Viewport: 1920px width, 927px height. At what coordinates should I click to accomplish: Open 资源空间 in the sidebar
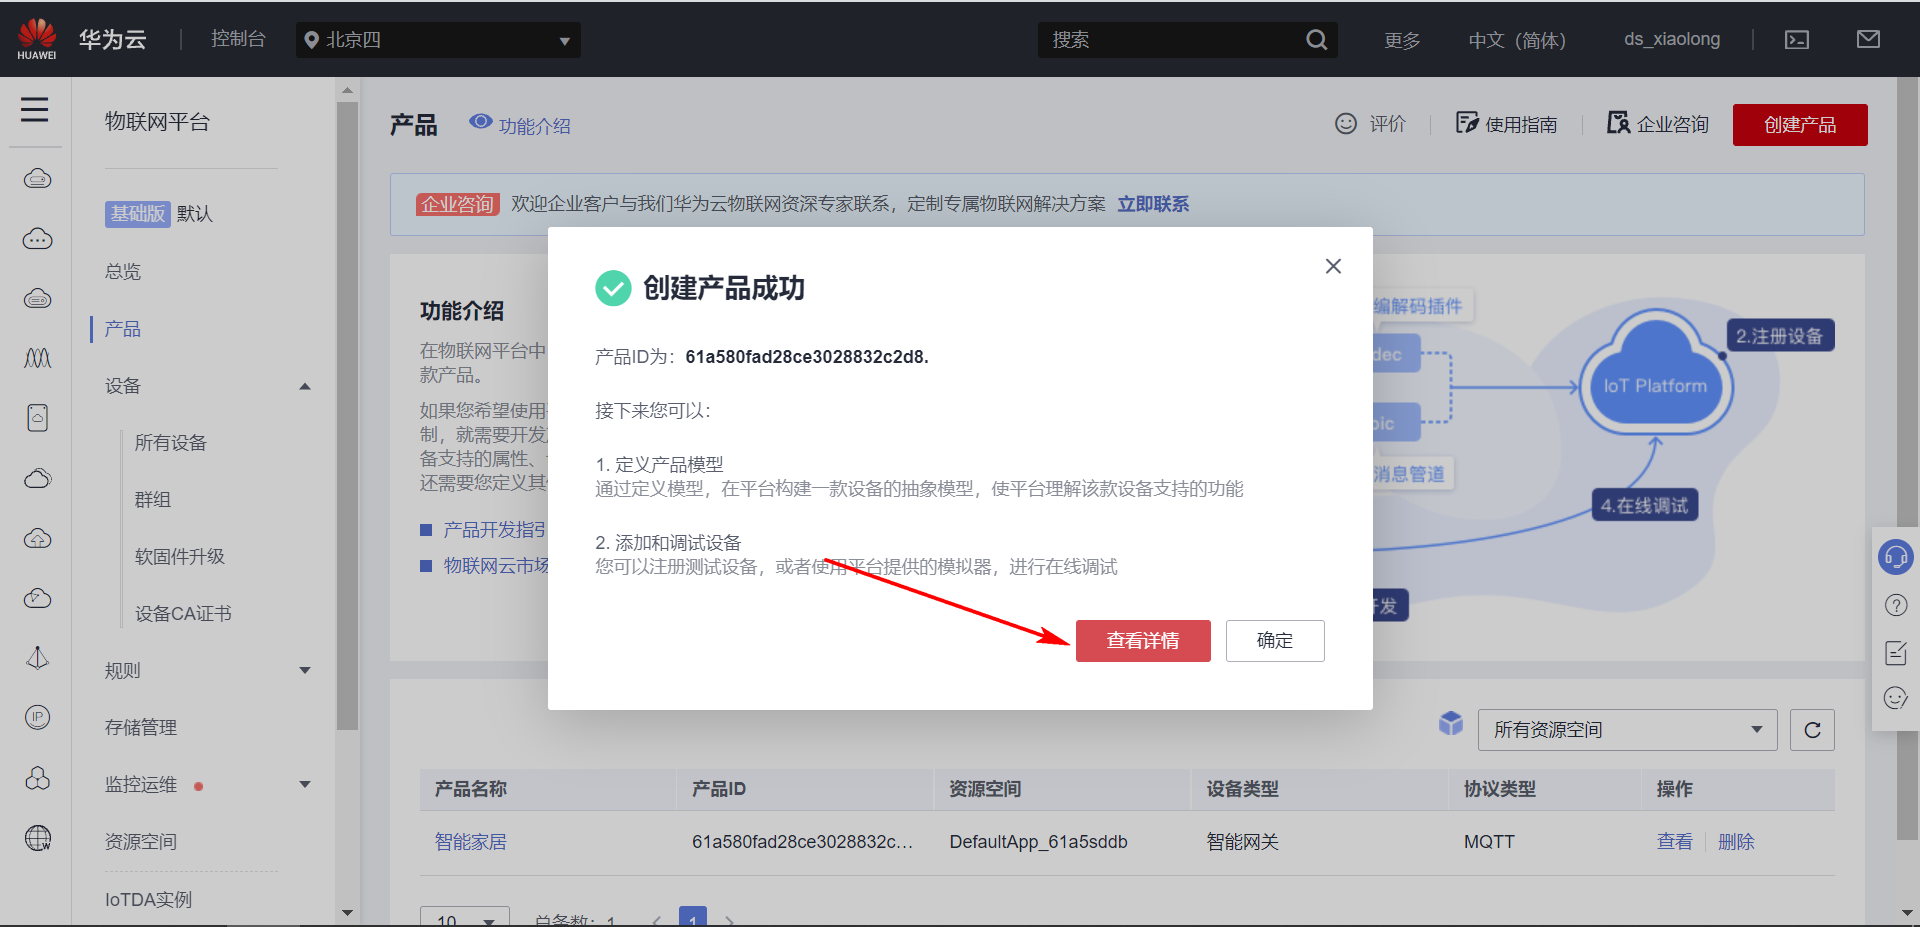pyautogui.click(x=141, y=842)
